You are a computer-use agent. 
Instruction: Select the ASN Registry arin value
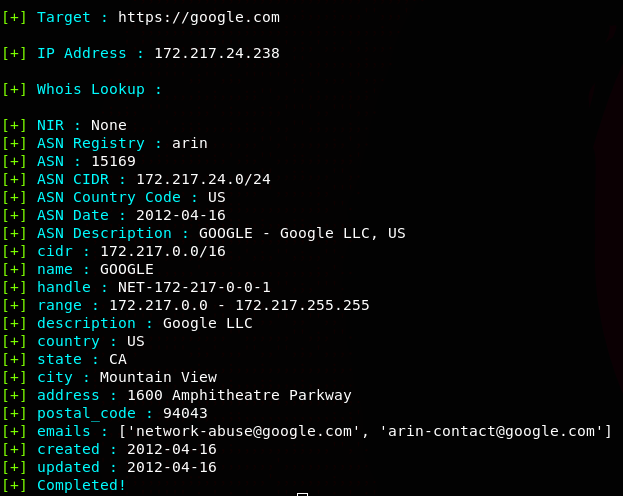[189, 143]
